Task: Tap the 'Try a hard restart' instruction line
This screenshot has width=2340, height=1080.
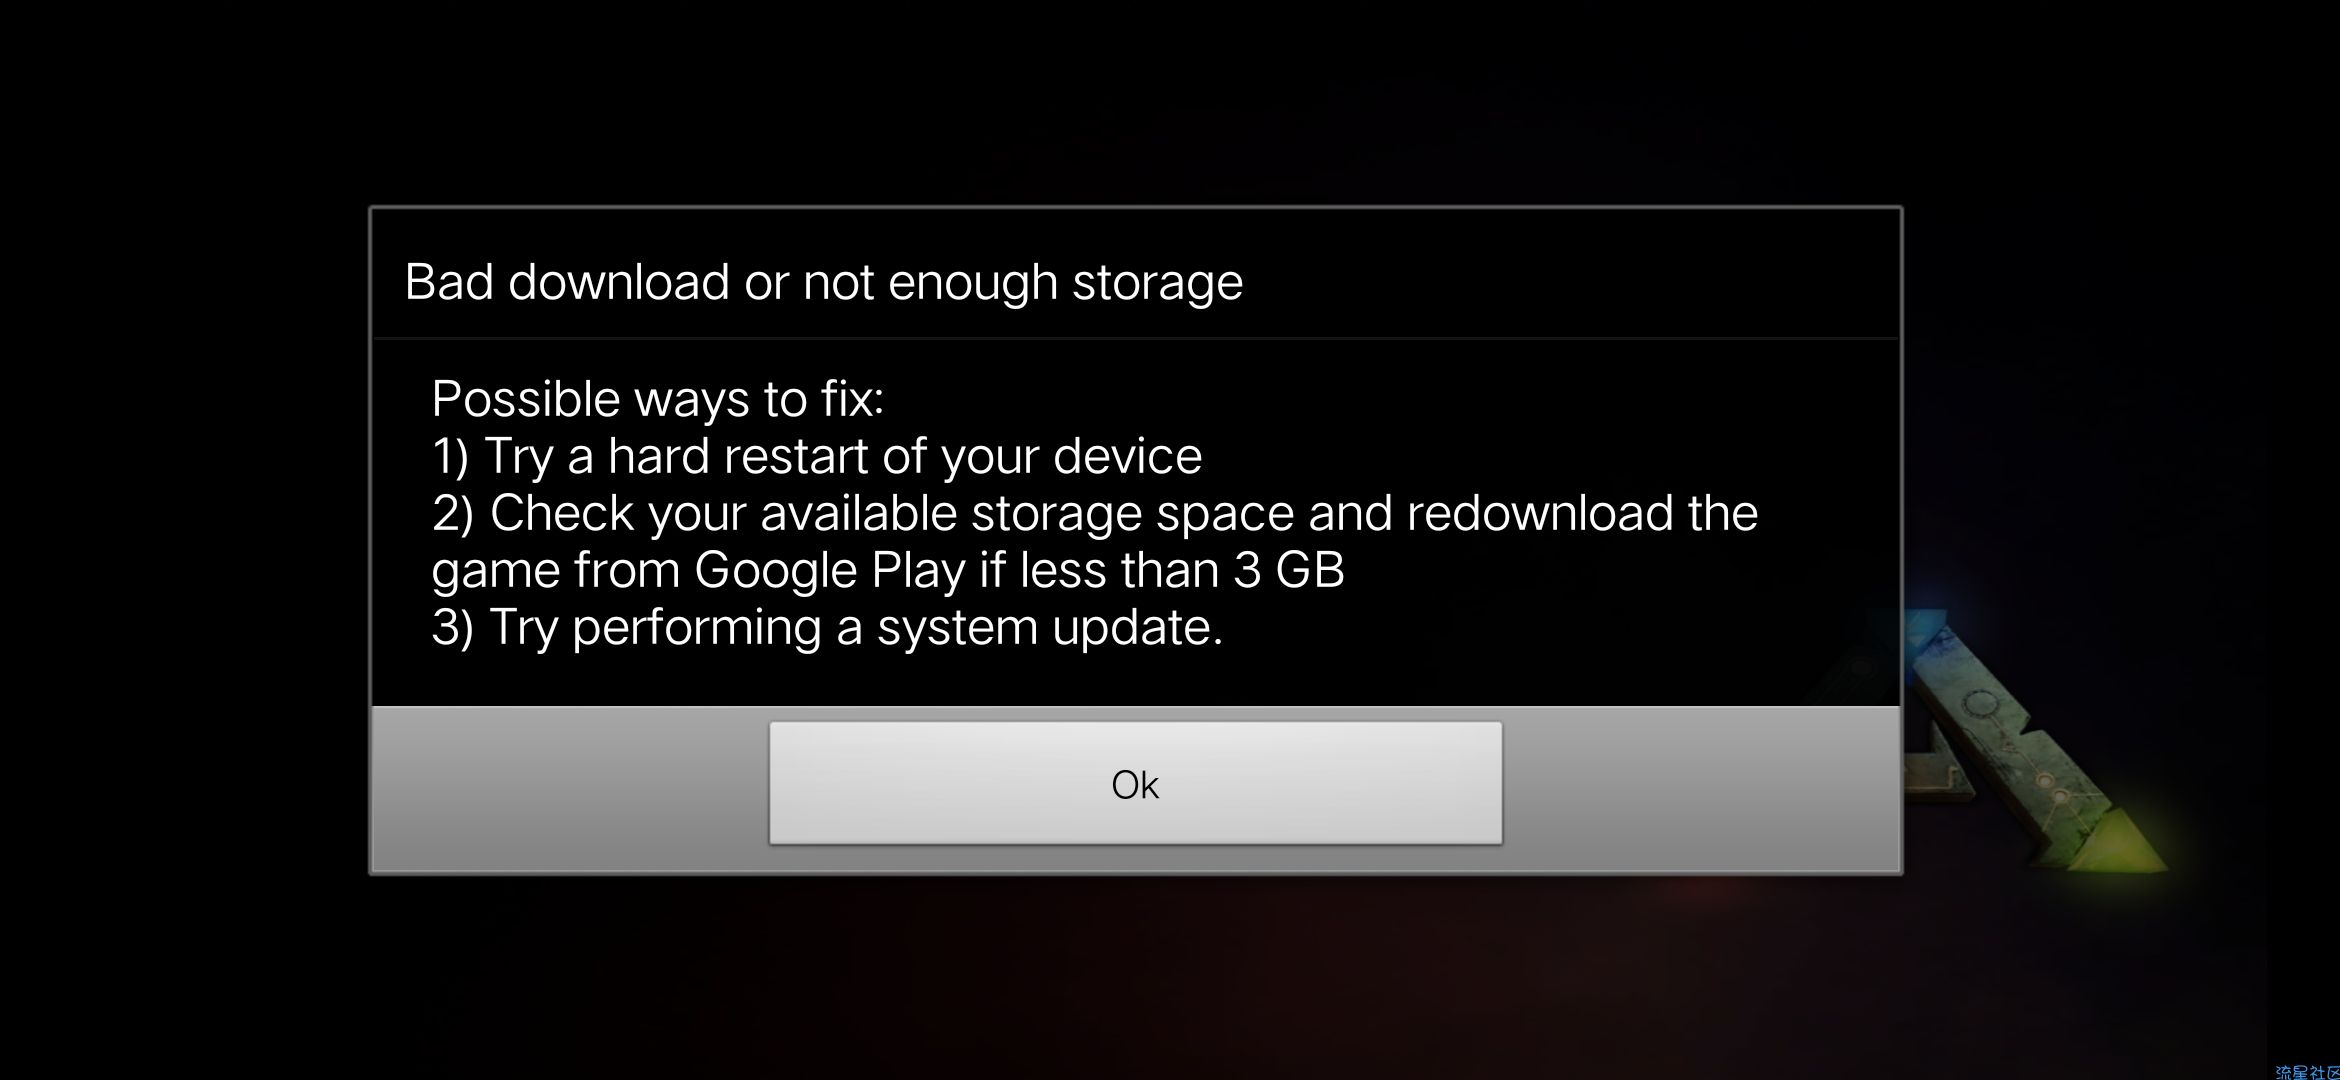Action: [x=817, y=457]
